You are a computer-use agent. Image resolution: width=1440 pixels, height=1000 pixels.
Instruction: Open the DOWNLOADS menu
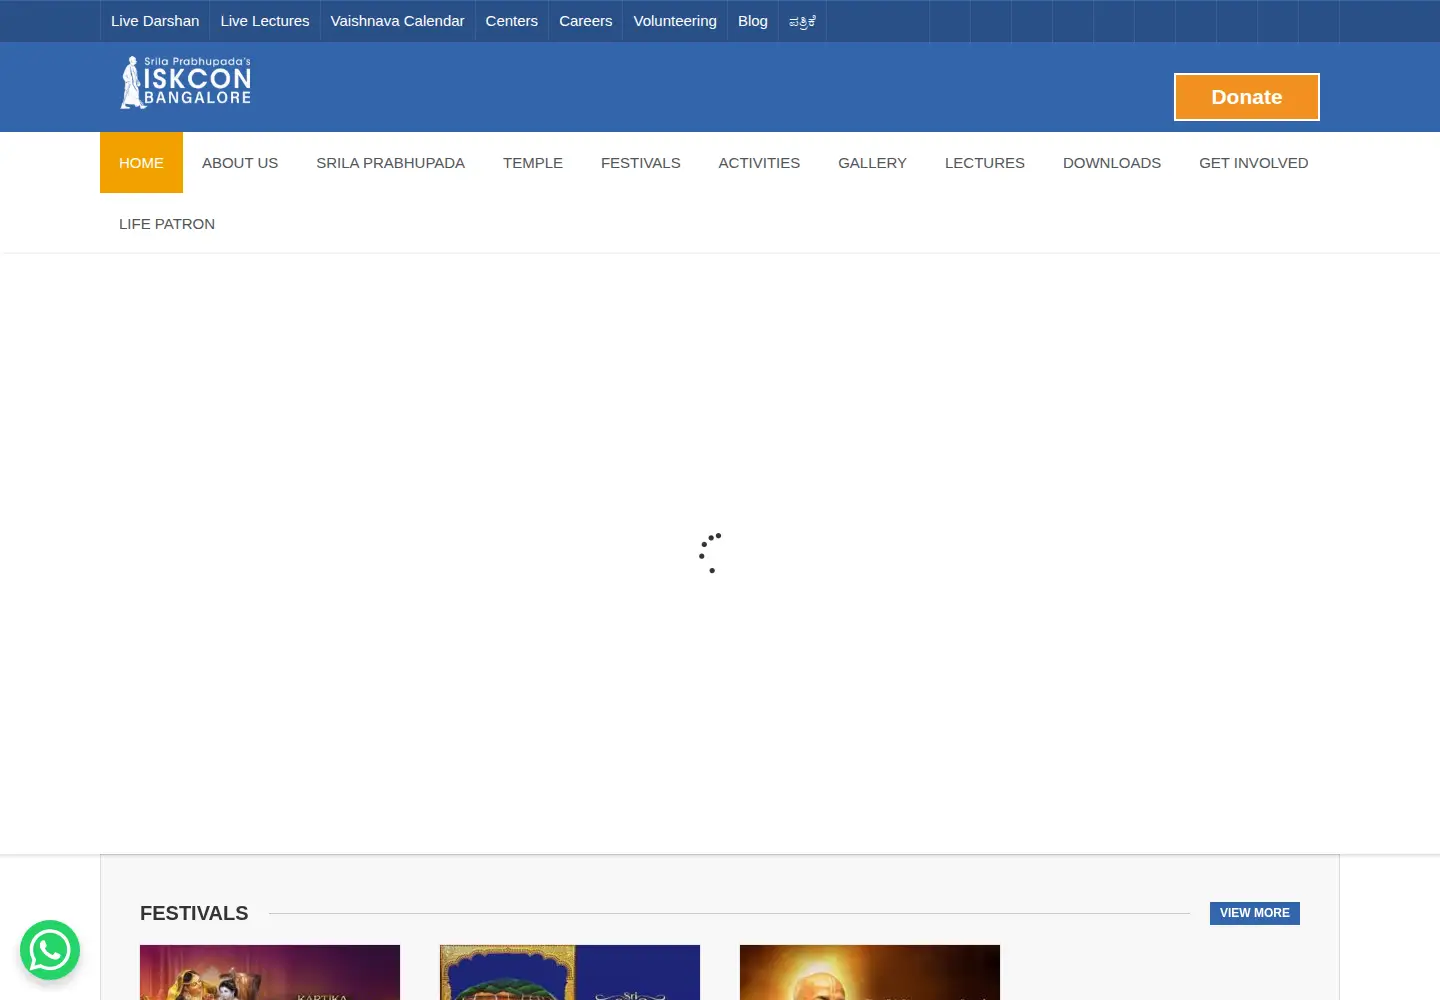[x=1112, y=163]
